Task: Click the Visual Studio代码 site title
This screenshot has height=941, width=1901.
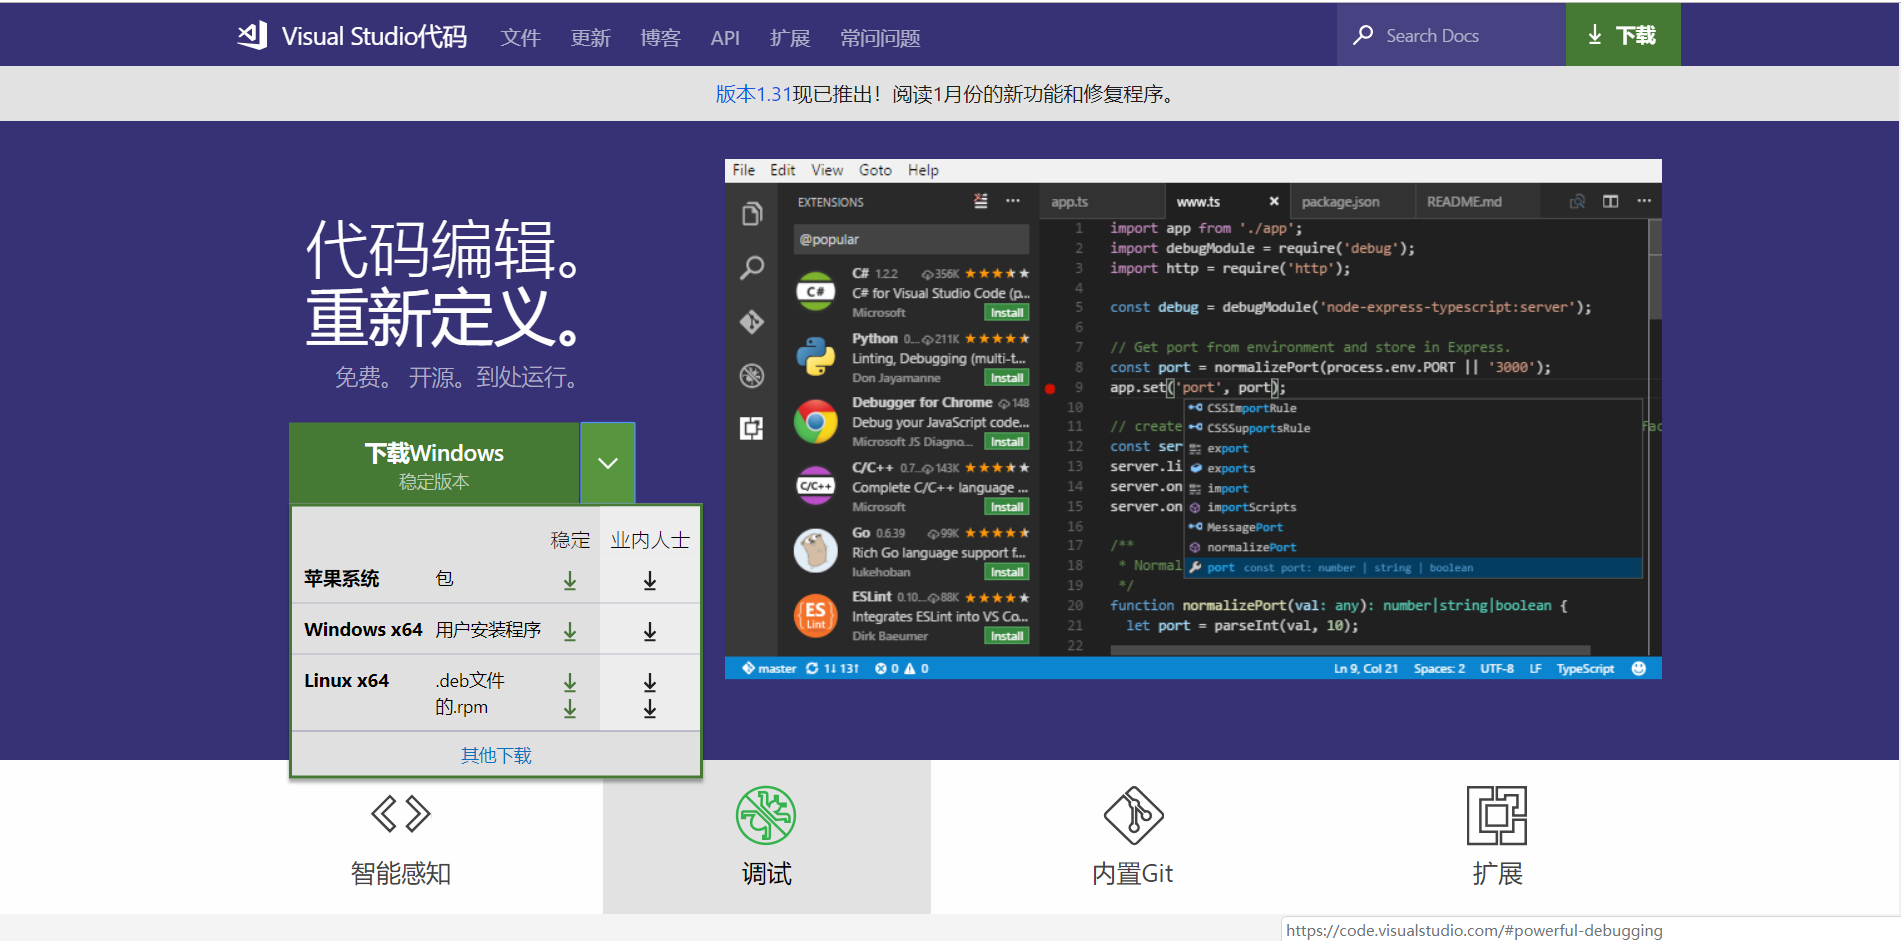Action: pos(374,36)
